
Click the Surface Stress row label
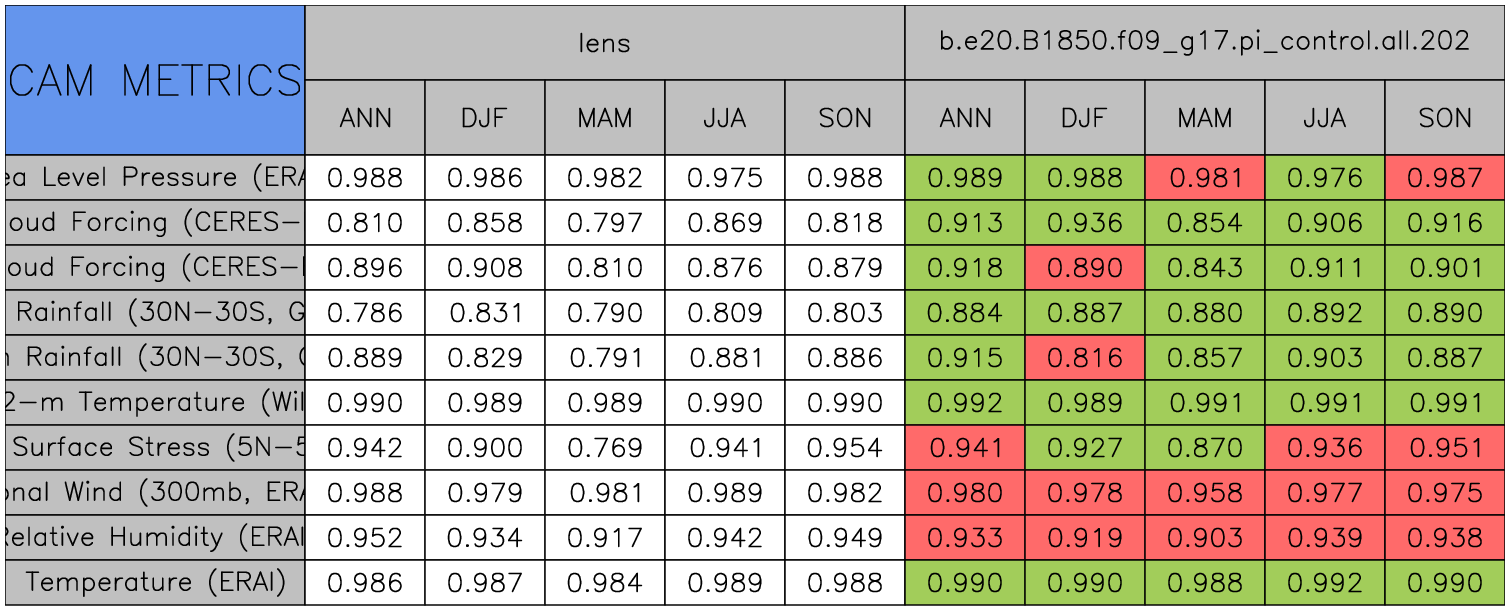click(155, 448)
